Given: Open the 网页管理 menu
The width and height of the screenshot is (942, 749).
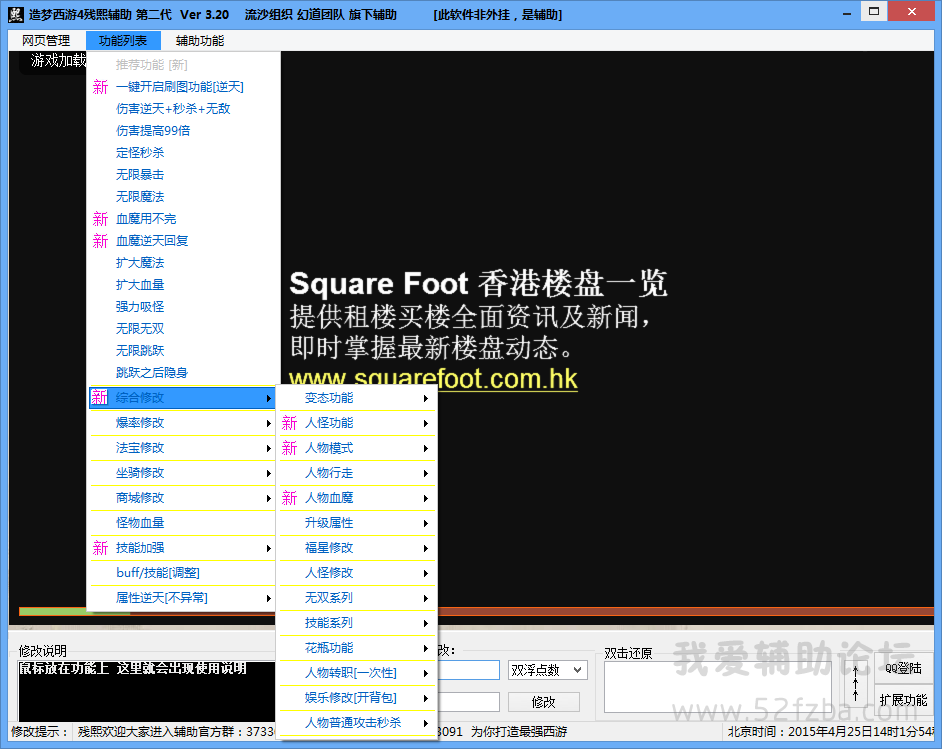Looking at the screenshot, I should [x=46, y=41].
